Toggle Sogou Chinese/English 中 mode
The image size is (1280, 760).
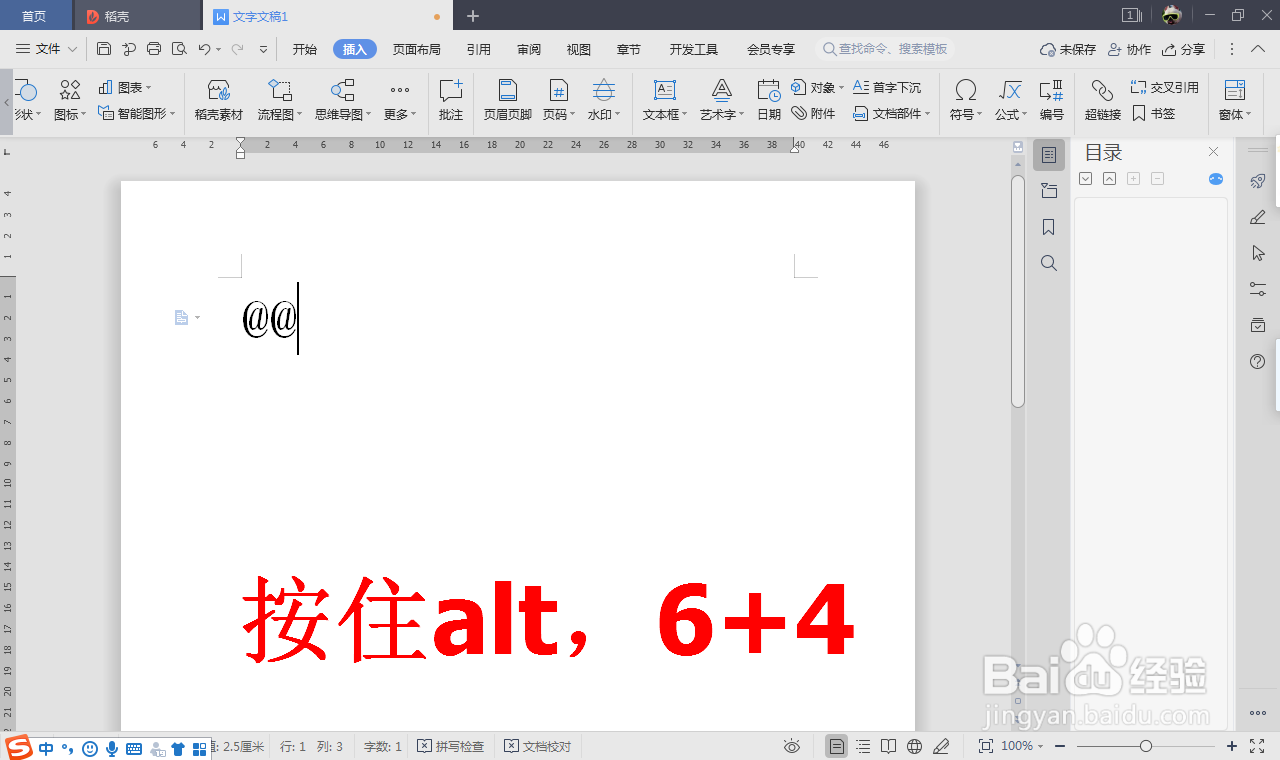[46, 747]
